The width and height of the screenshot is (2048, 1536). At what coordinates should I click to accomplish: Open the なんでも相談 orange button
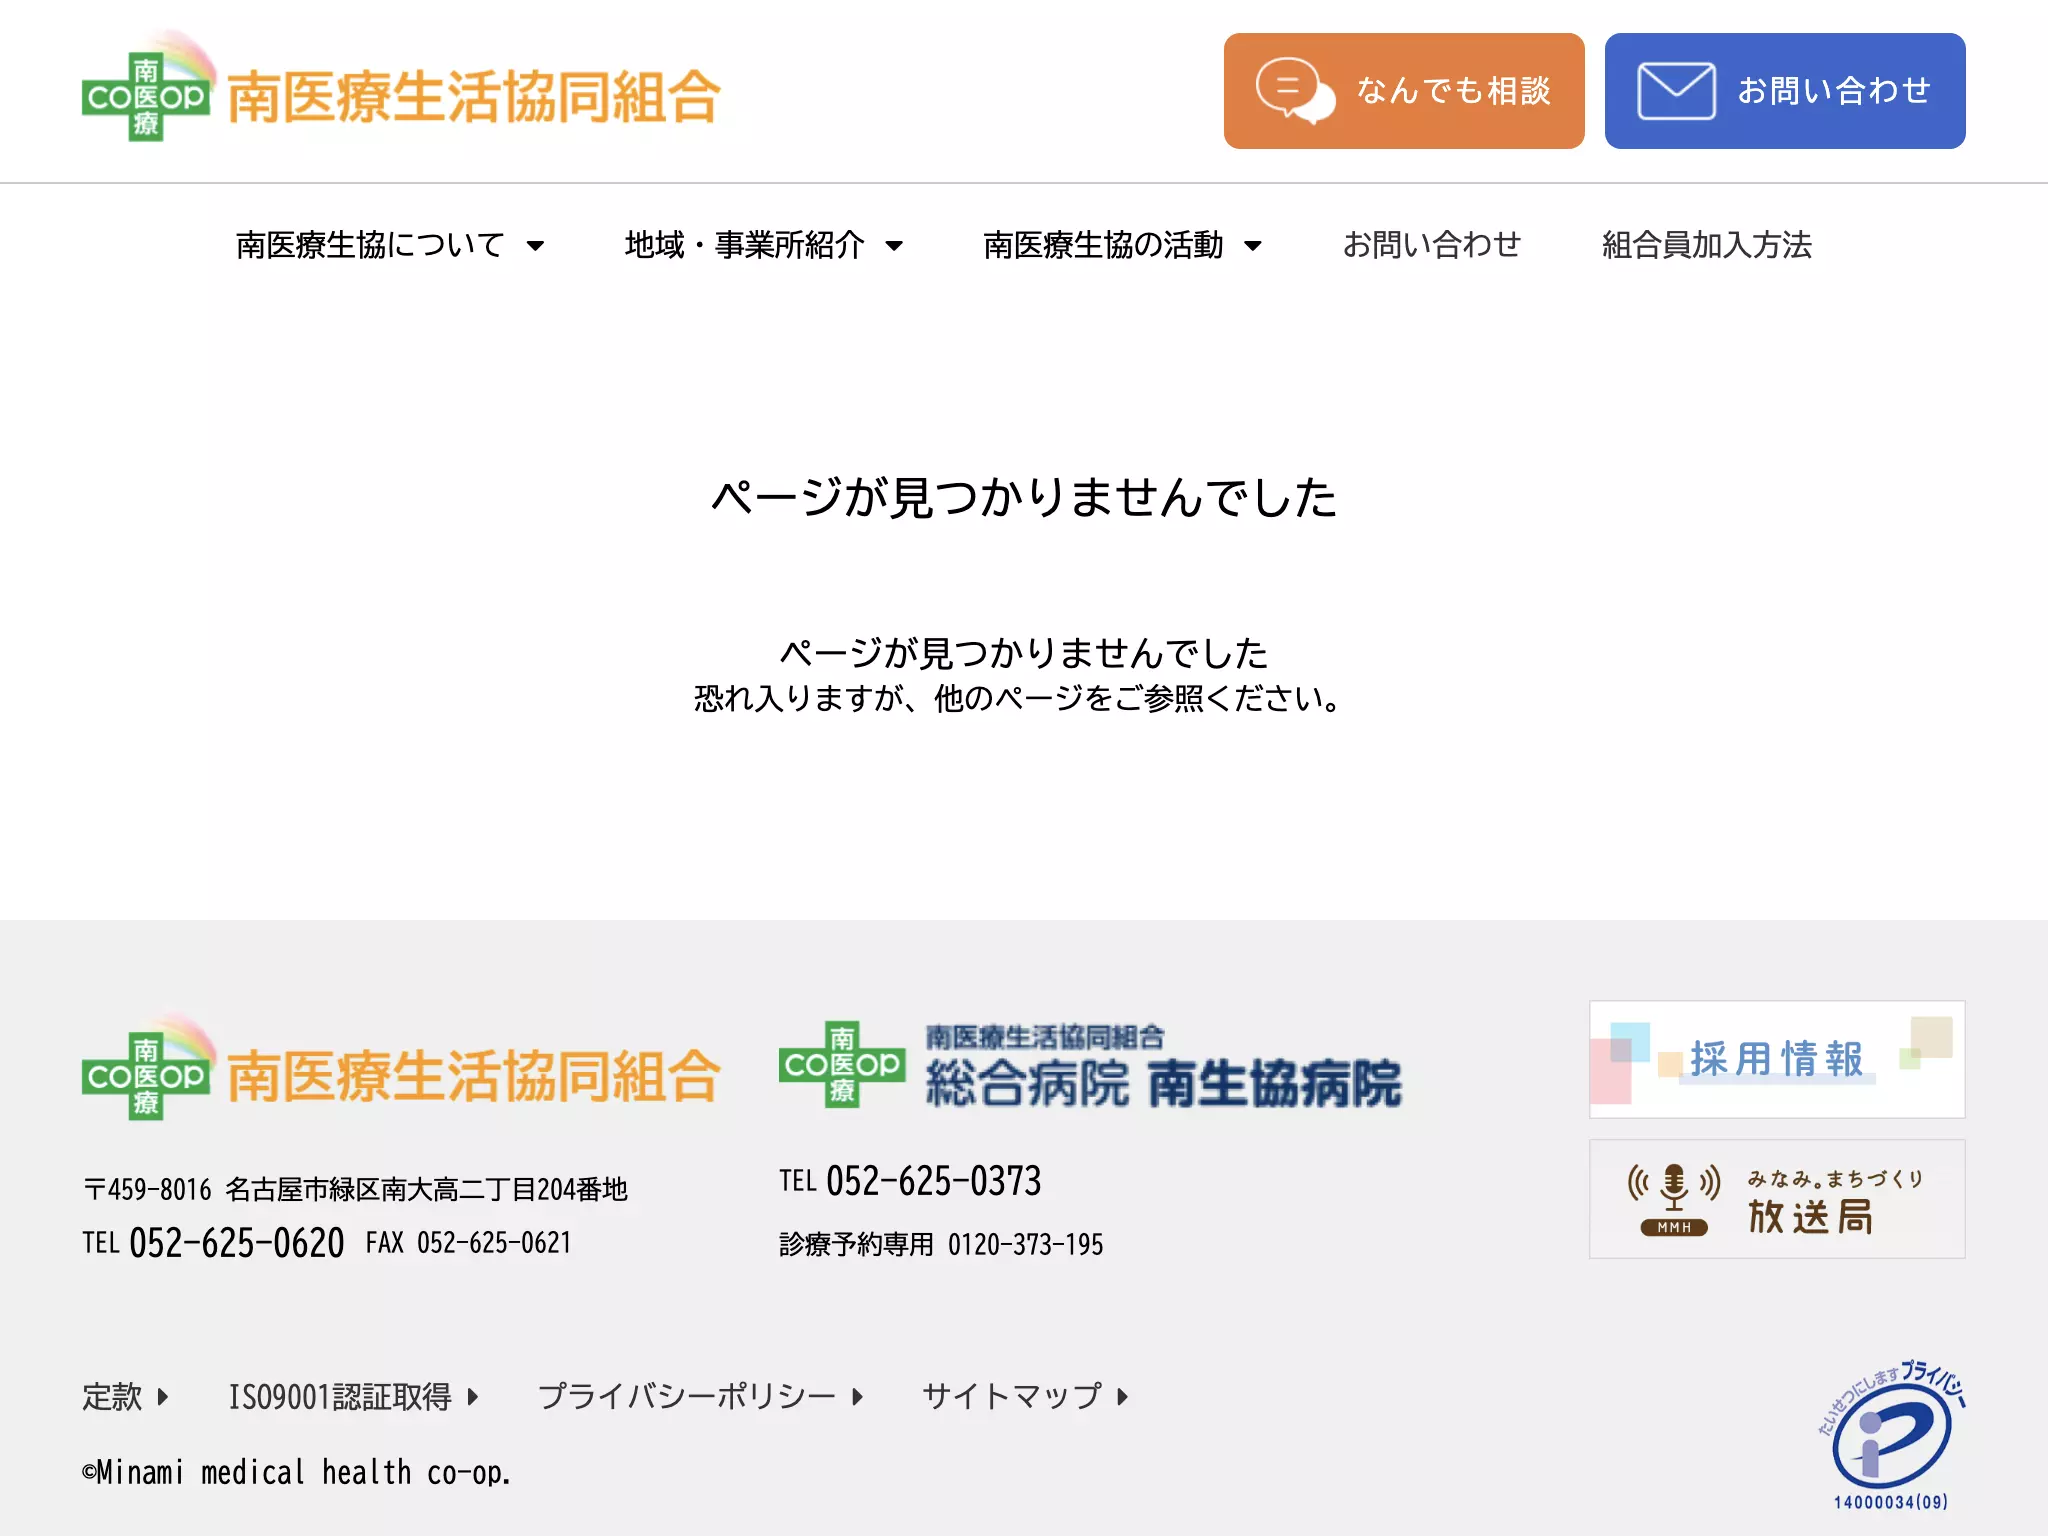1404,91
